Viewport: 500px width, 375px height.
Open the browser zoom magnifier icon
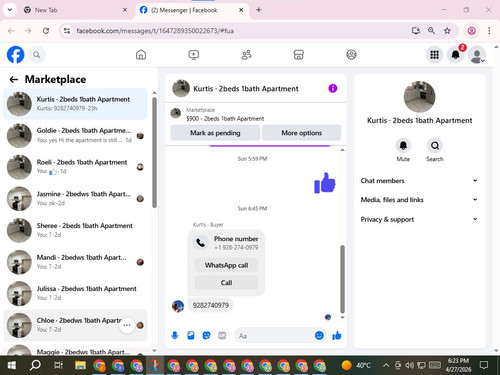click(x=431, y=31)
